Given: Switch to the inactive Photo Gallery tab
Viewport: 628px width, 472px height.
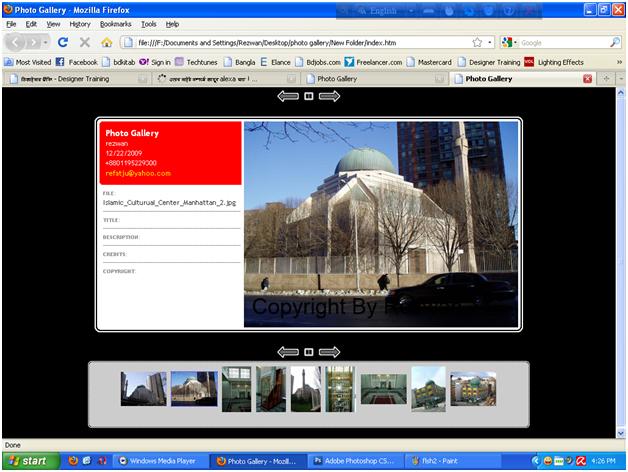Looking at the screenshot, I should 374,79.
